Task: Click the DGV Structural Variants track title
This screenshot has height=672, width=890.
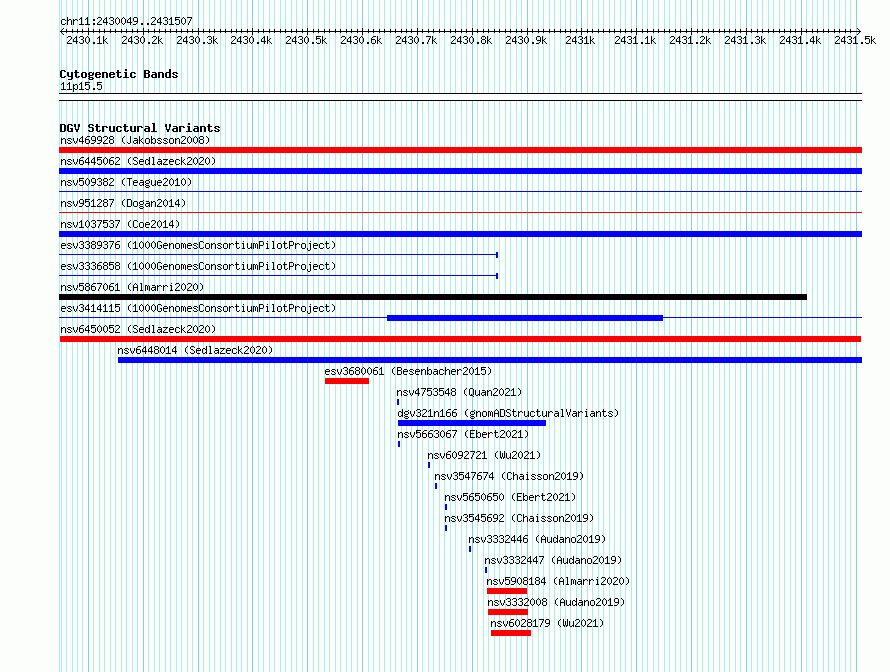Action: [x=140, y=128]
